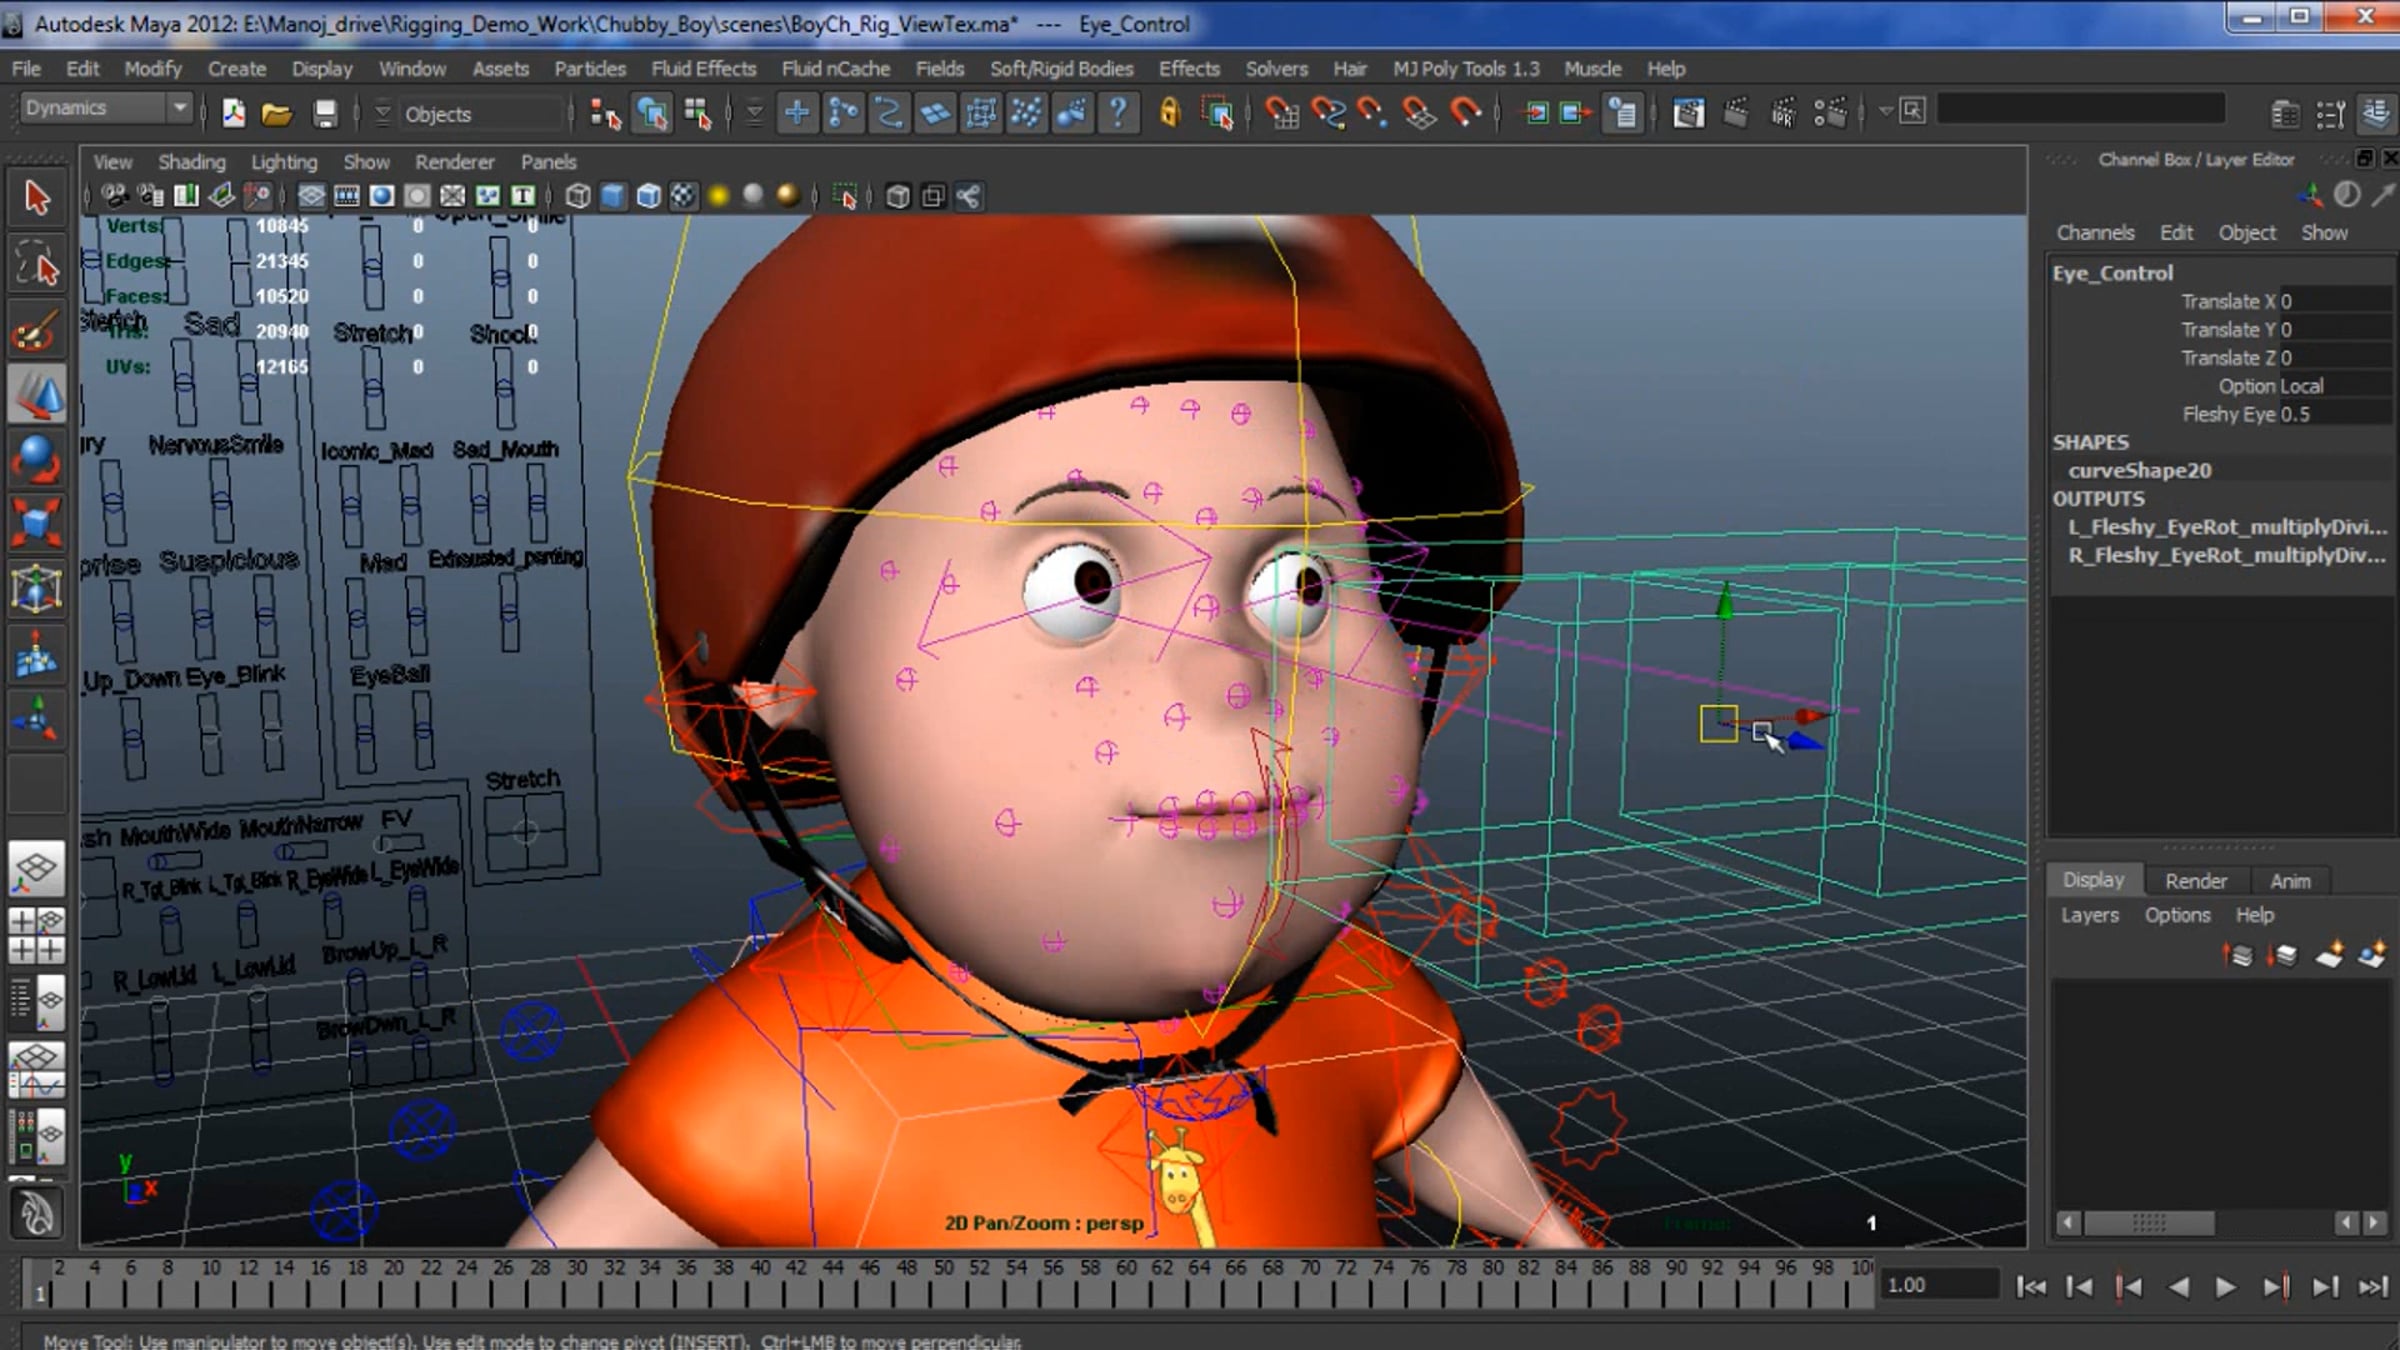Screen dimensions: 2400x1350
Task: Toggle wireframe cube display in viewport
Action: [577, 196]
